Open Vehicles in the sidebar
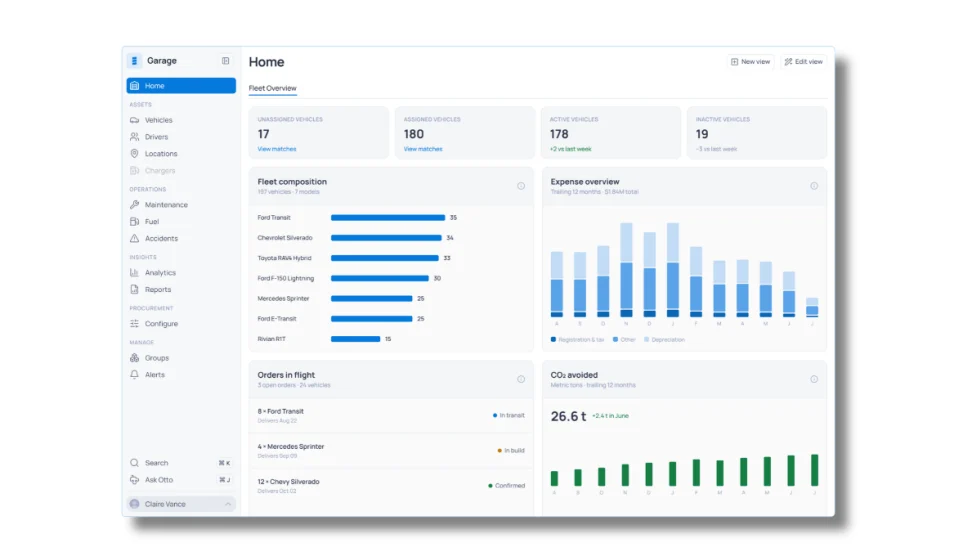The image size is (980, 552). click(x=181, y=120)
